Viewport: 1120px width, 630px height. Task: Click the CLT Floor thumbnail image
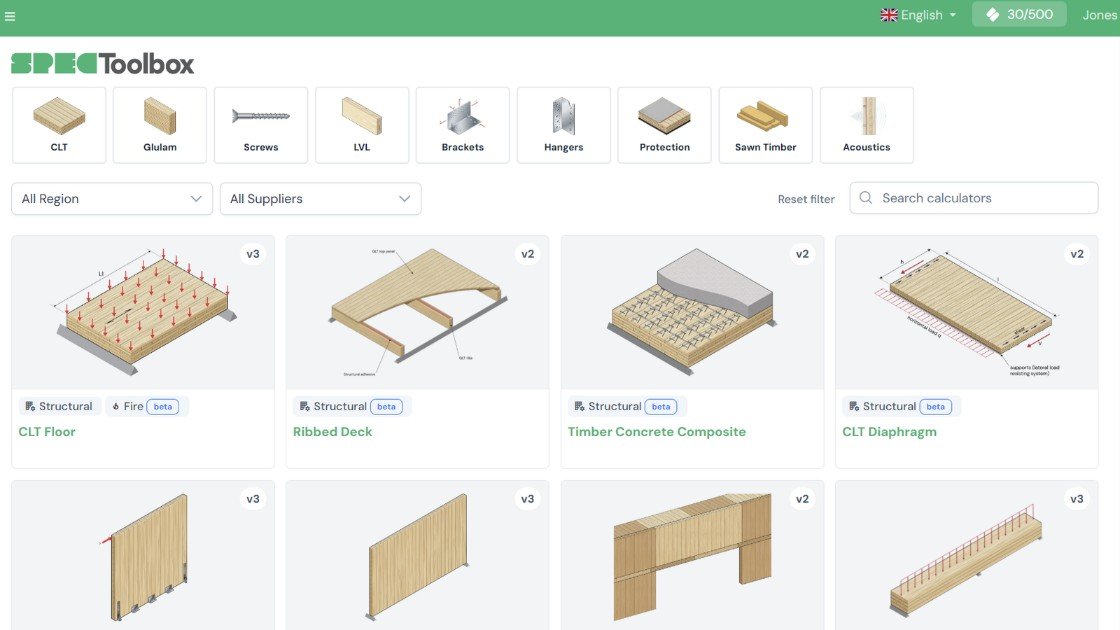pyautogui.click(x=143, y=313)
